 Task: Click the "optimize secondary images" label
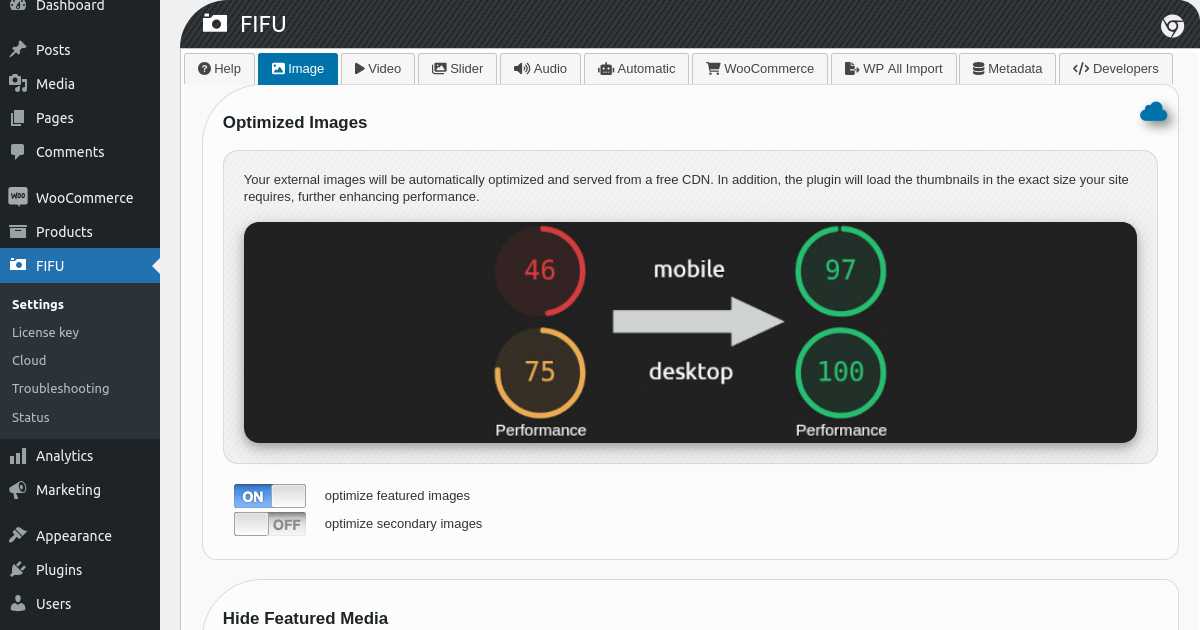(403, 524)
